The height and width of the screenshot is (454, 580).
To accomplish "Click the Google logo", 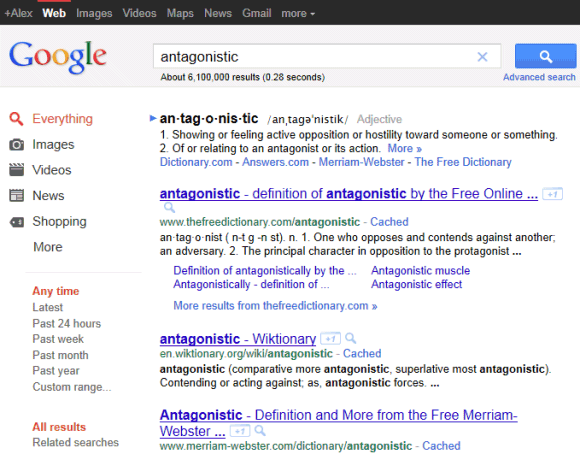I will click(x=58, y=57).
